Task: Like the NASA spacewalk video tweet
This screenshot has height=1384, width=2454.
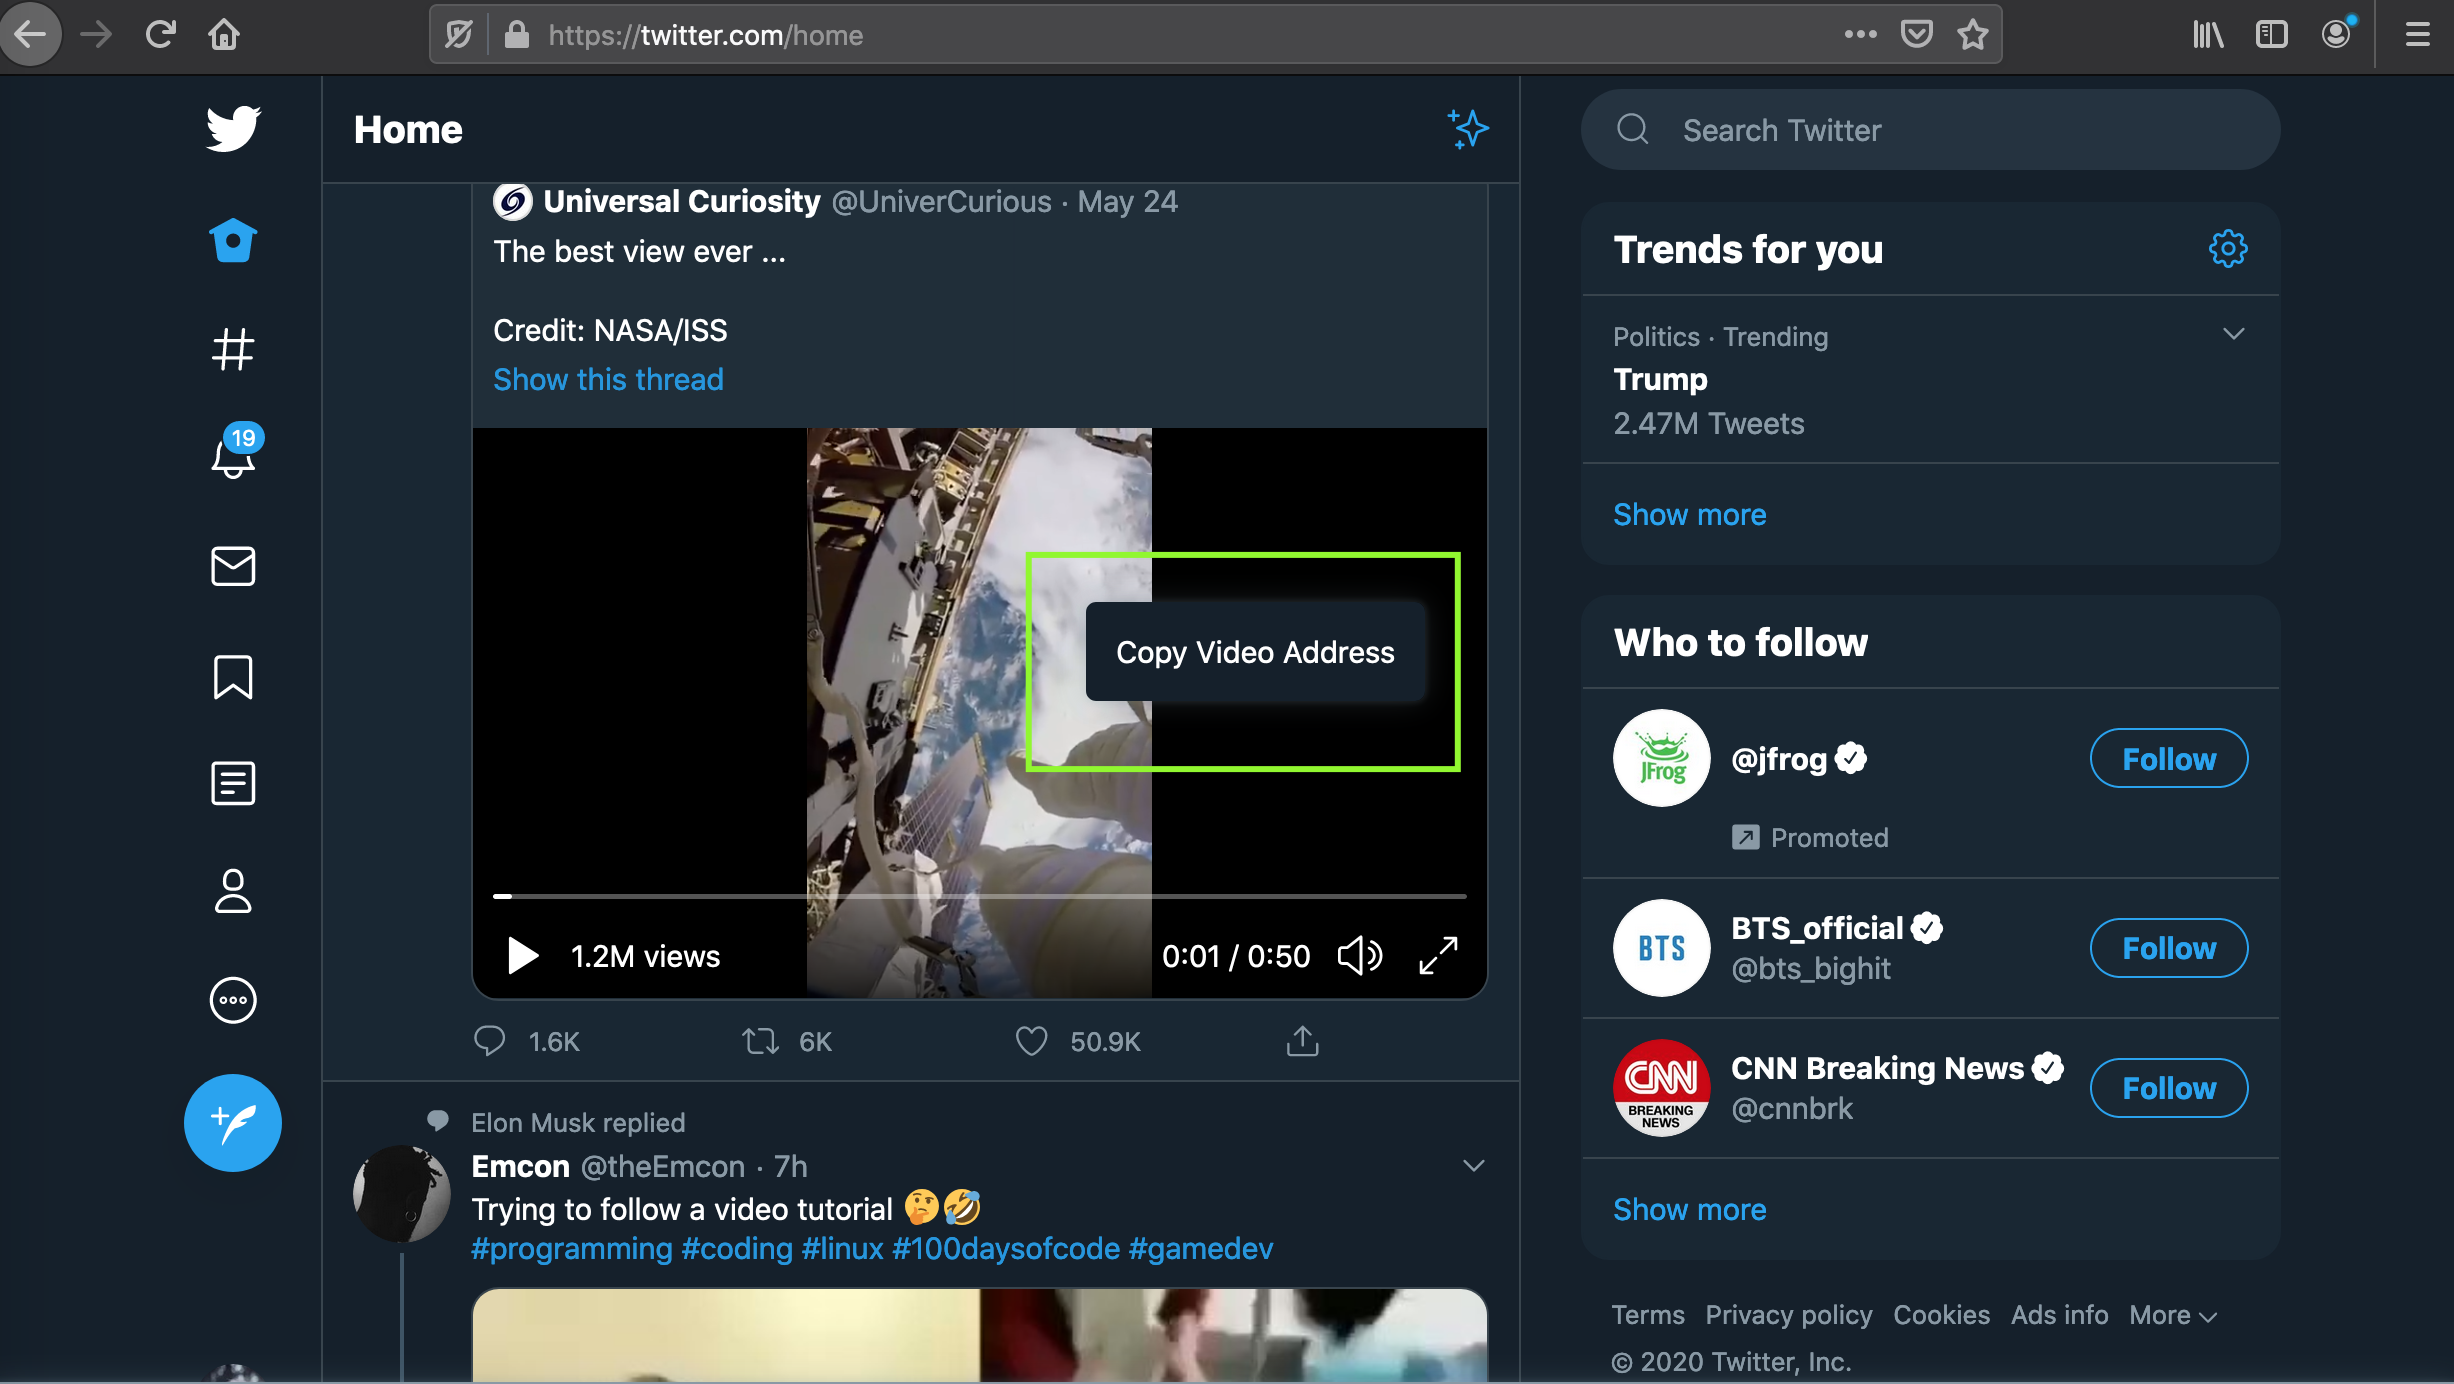Action: [x=1031, y=1040]
